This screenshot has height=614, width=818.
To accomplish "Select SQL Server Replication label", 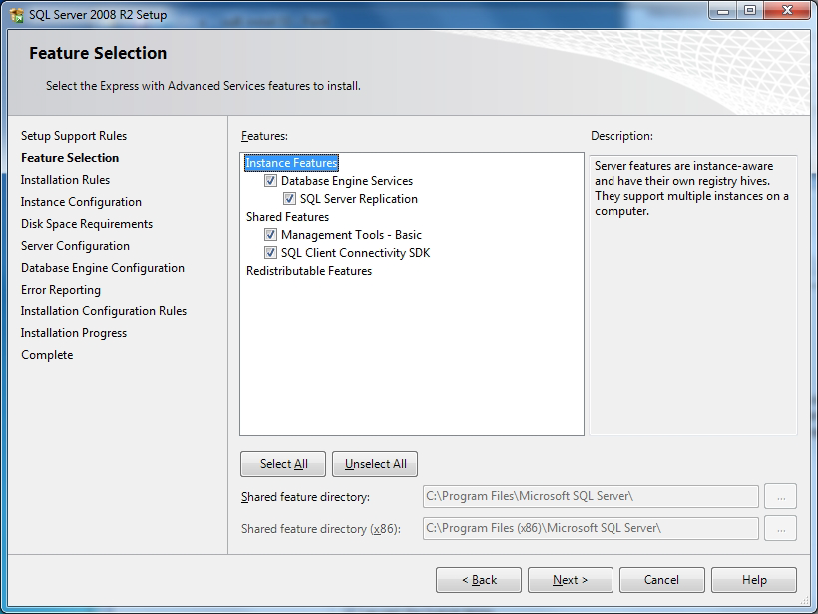I will pos(358,199).
